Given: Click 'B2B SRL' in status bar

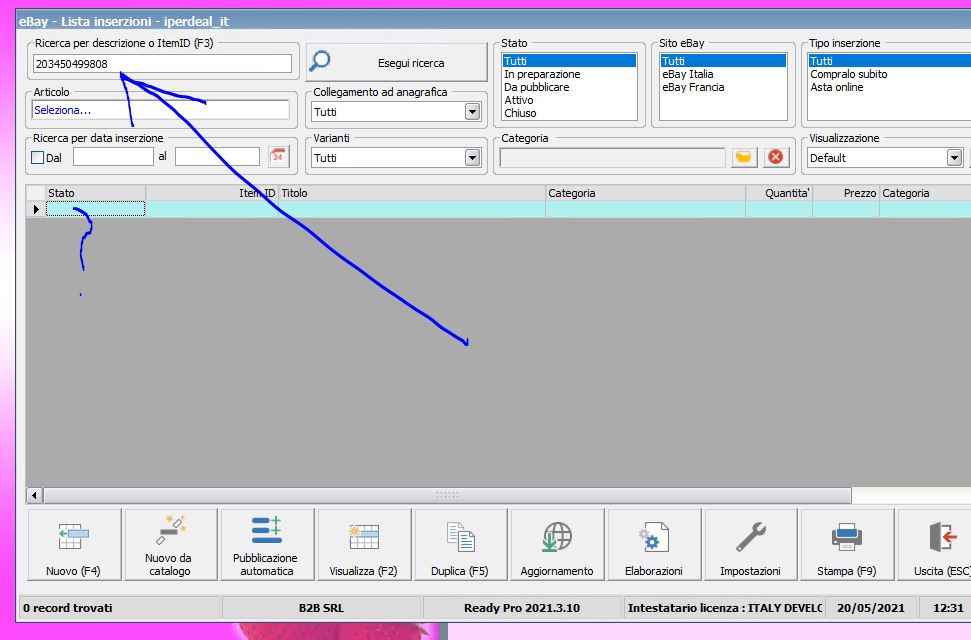Looking at the screenshot, I should 321,608.
